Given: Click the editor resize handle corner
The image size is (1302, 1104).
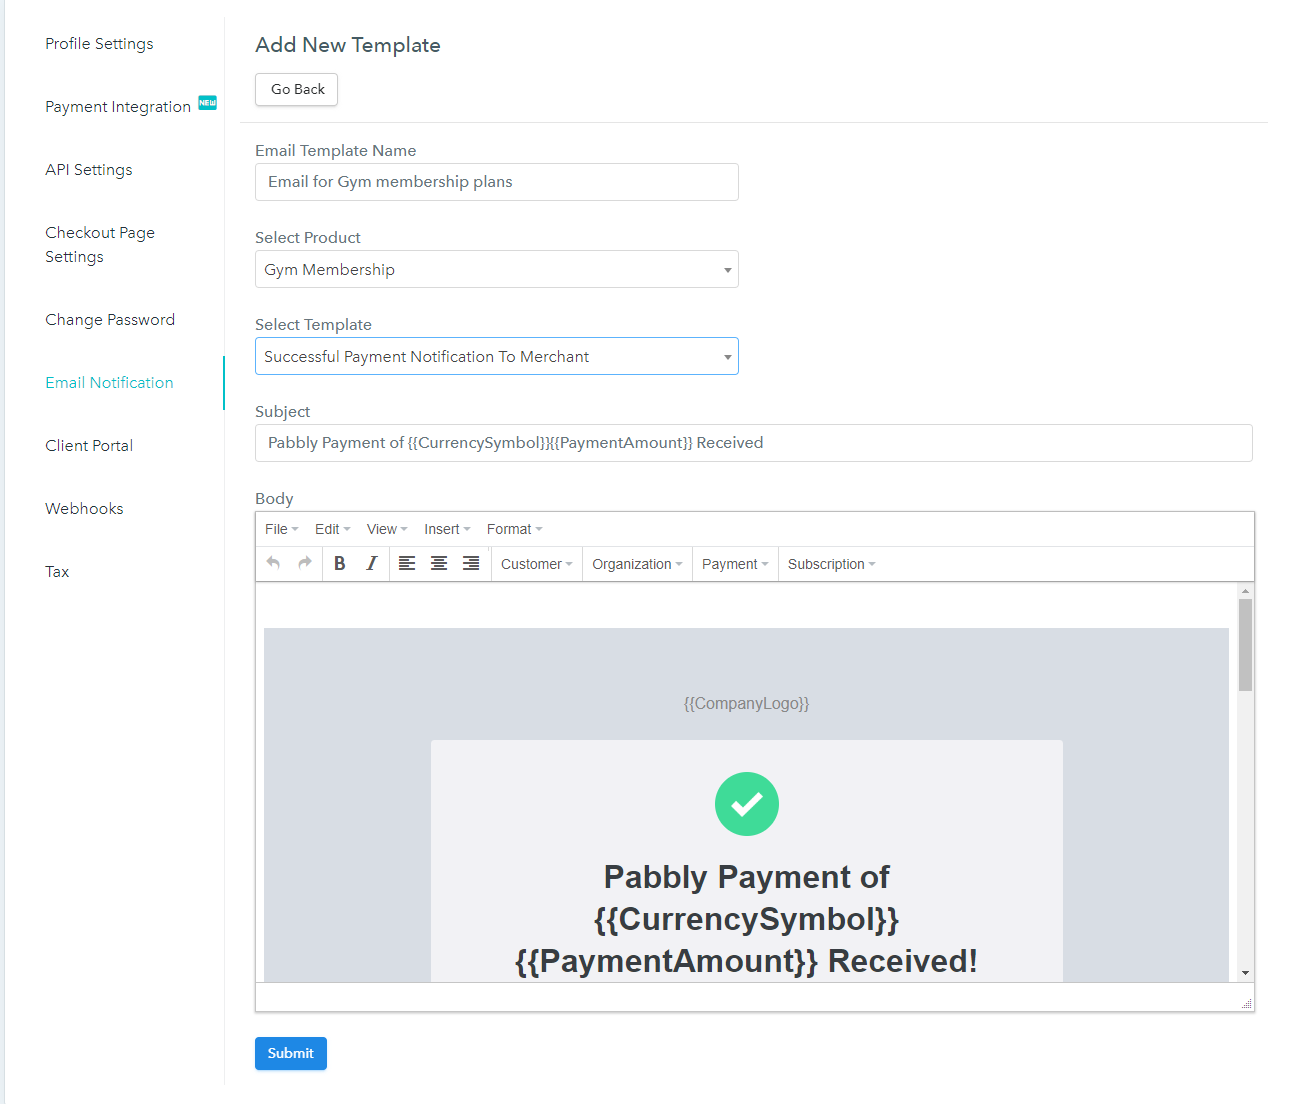Looking at the screenshot, I should click(1246, 1003).
